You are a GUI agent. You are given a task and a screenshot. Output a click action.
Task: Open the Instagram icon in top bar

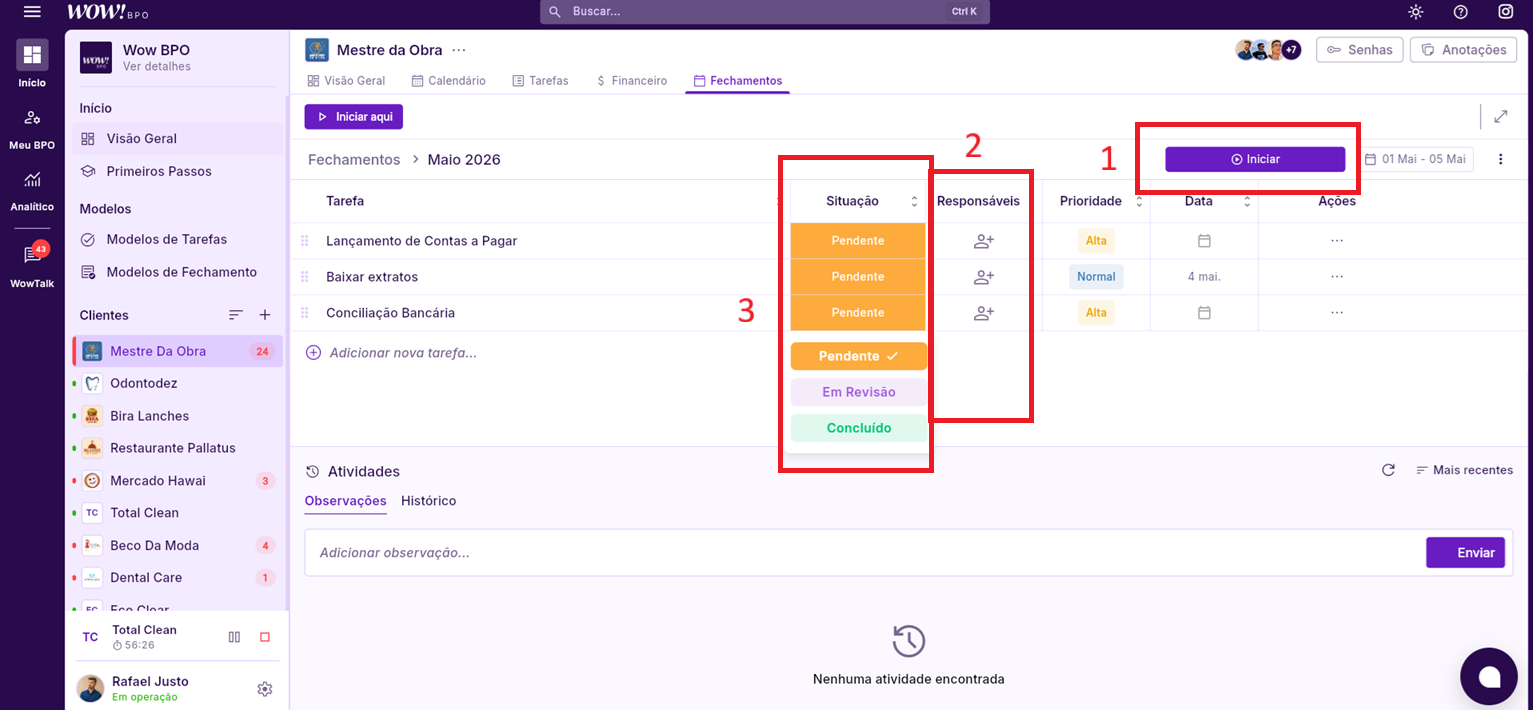(1505, 12)
